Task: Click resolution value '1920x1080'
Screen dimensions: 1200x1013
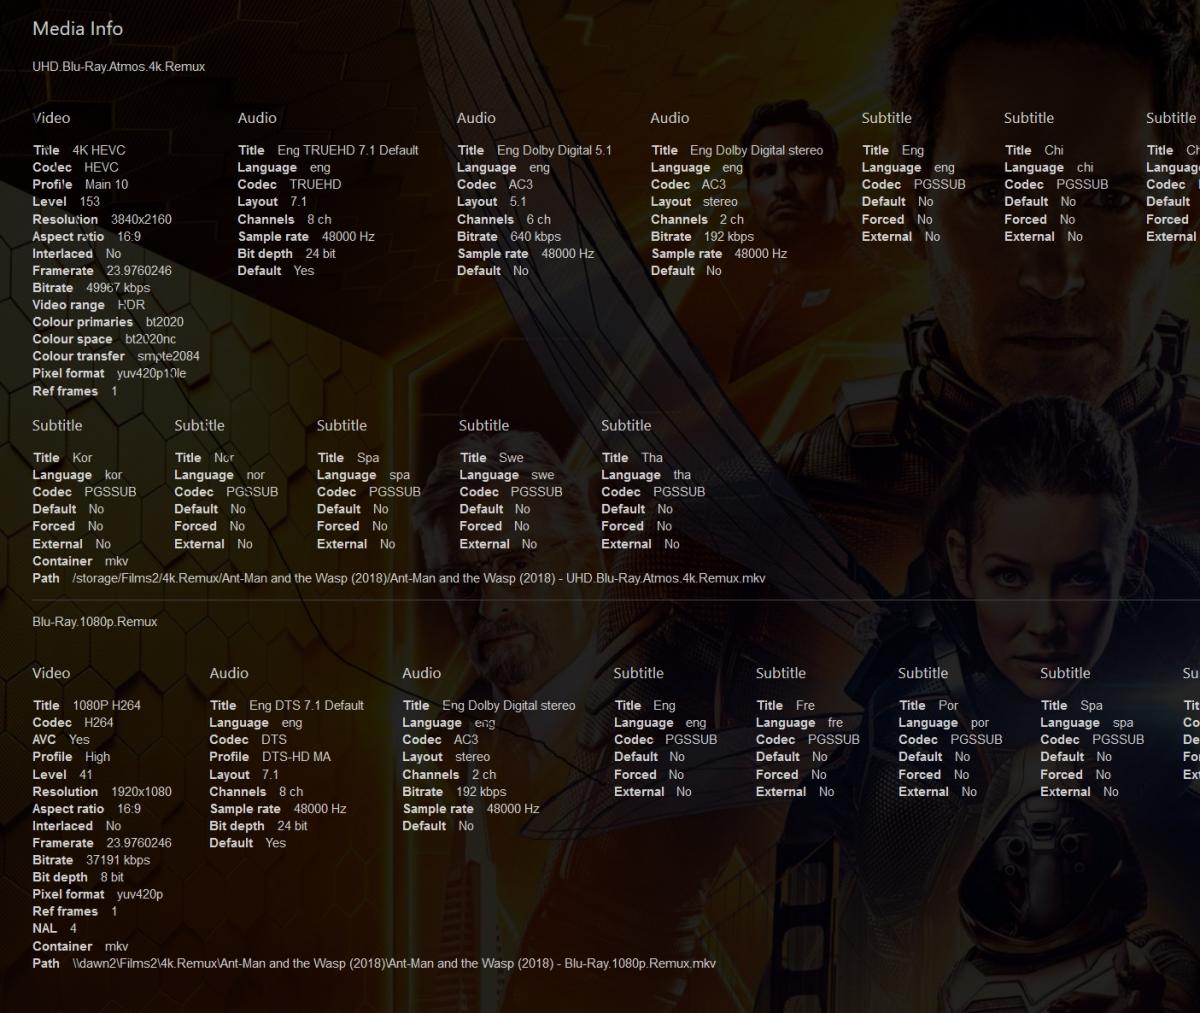Action: click(141, 791)
